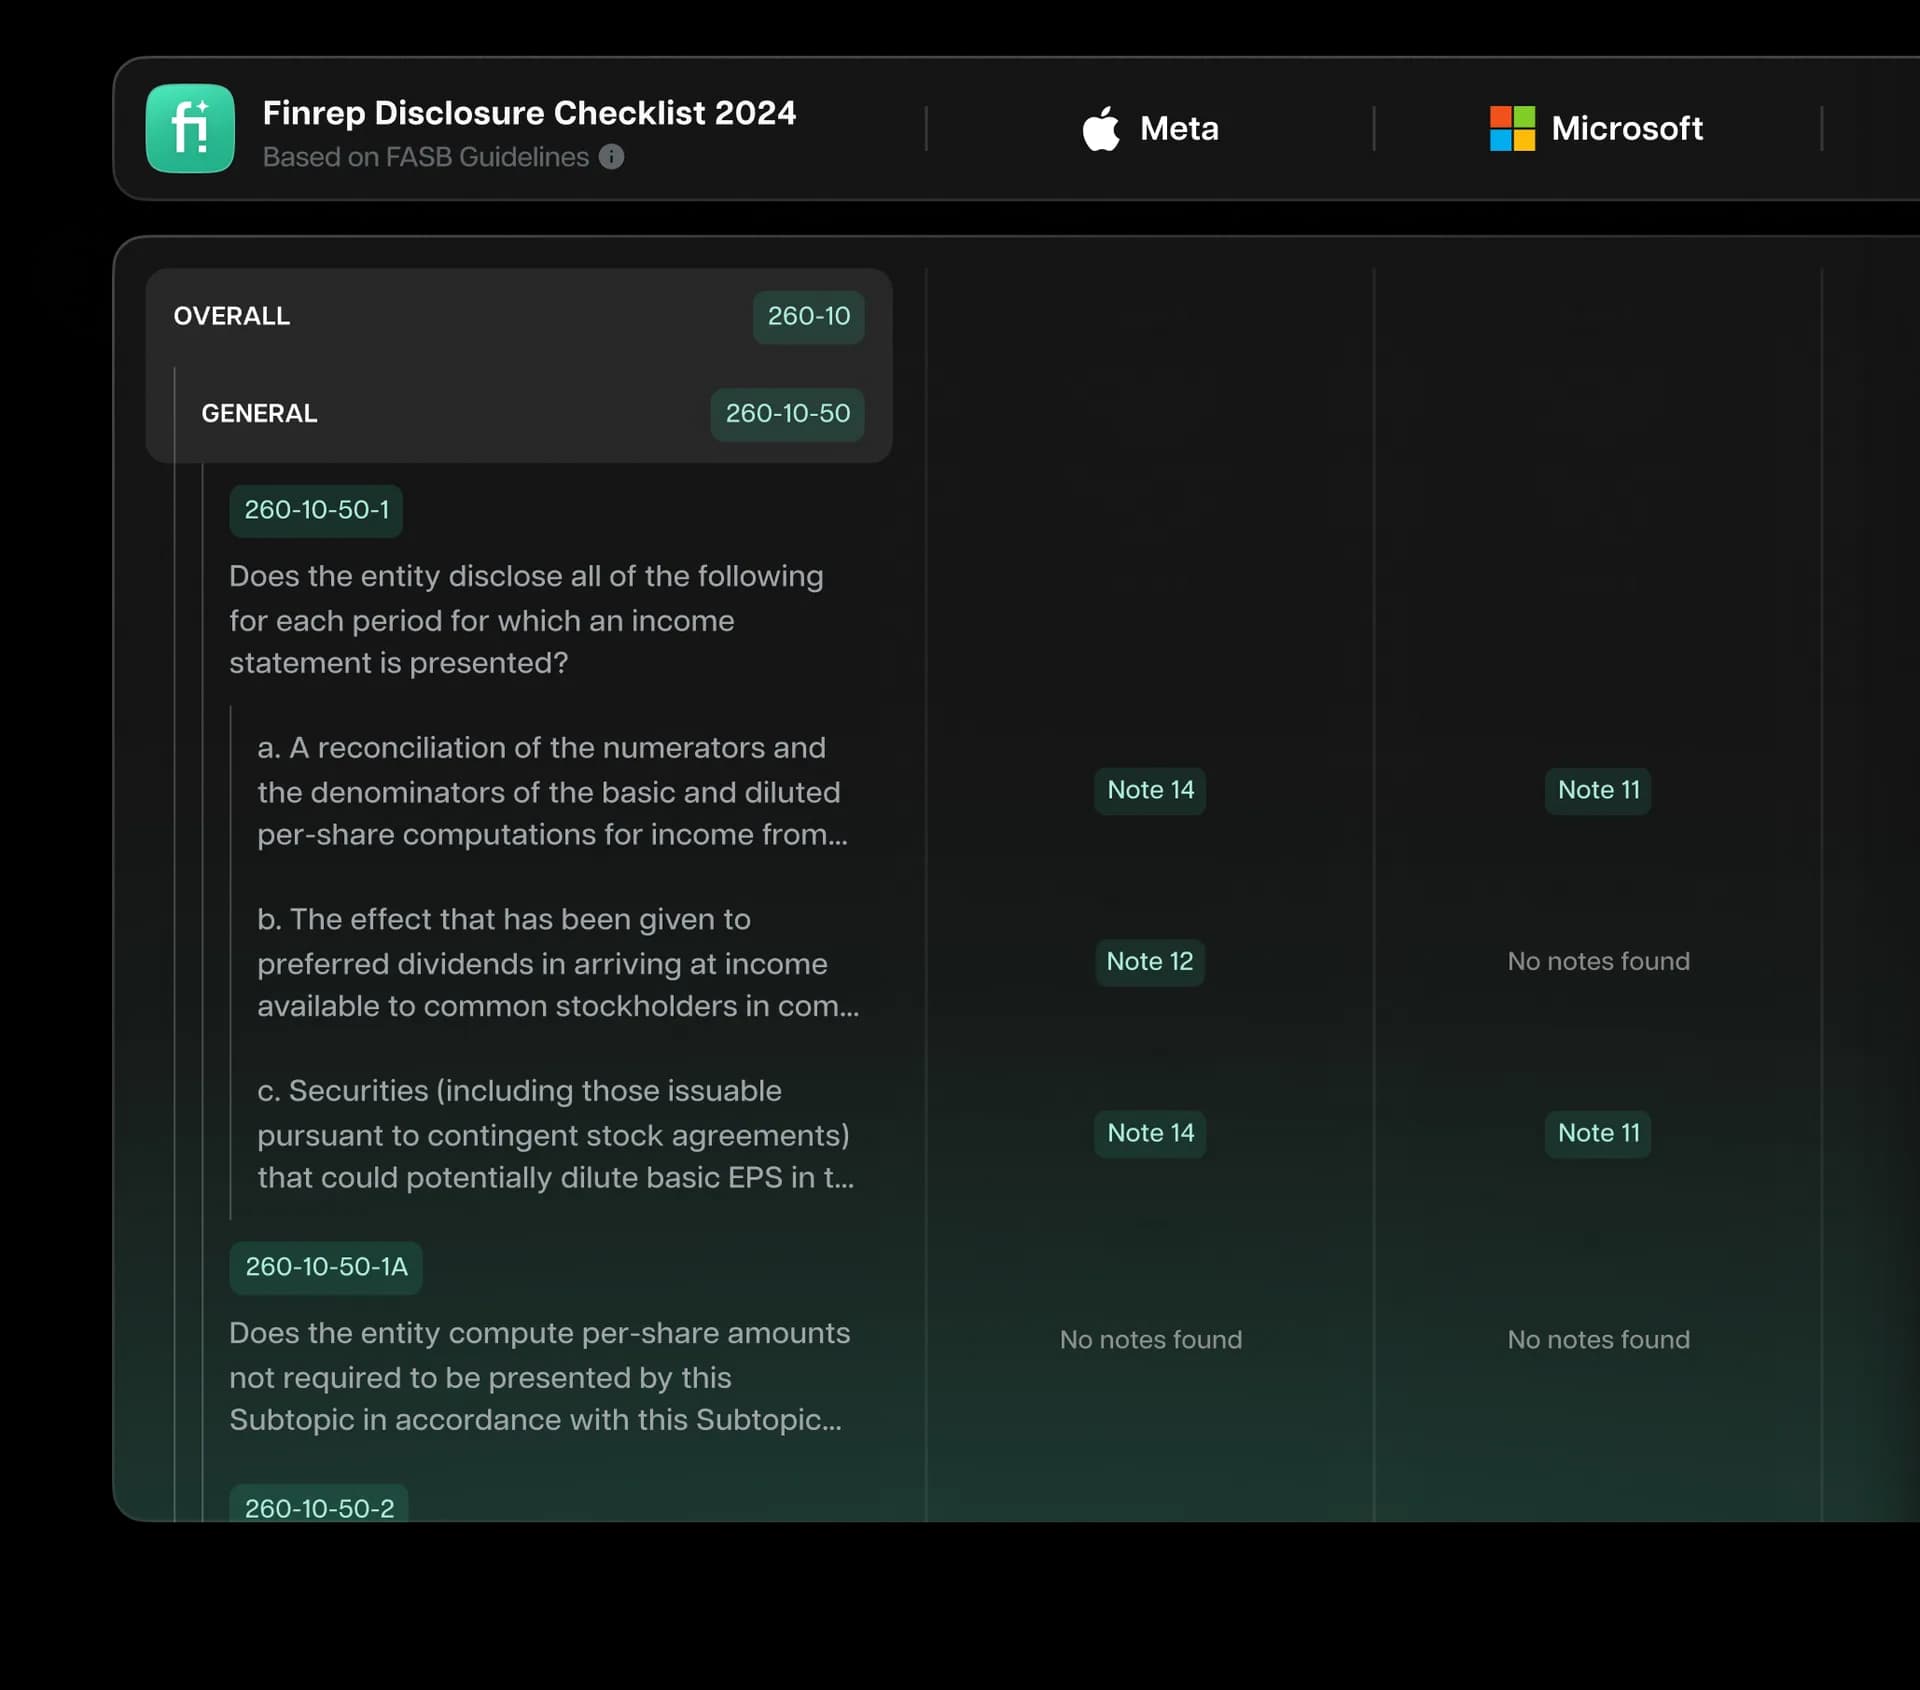Click the 260-10 code badge
This screenshot has height=1690, width=1920.
click(808, 316)
